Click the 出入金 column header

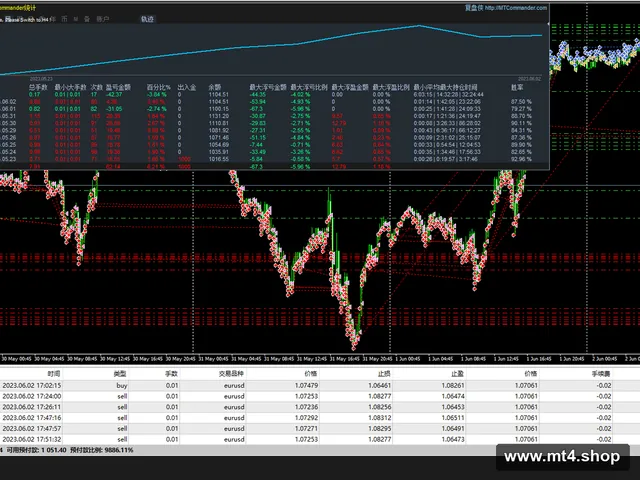pyautogui.click(x=187, y=87)
